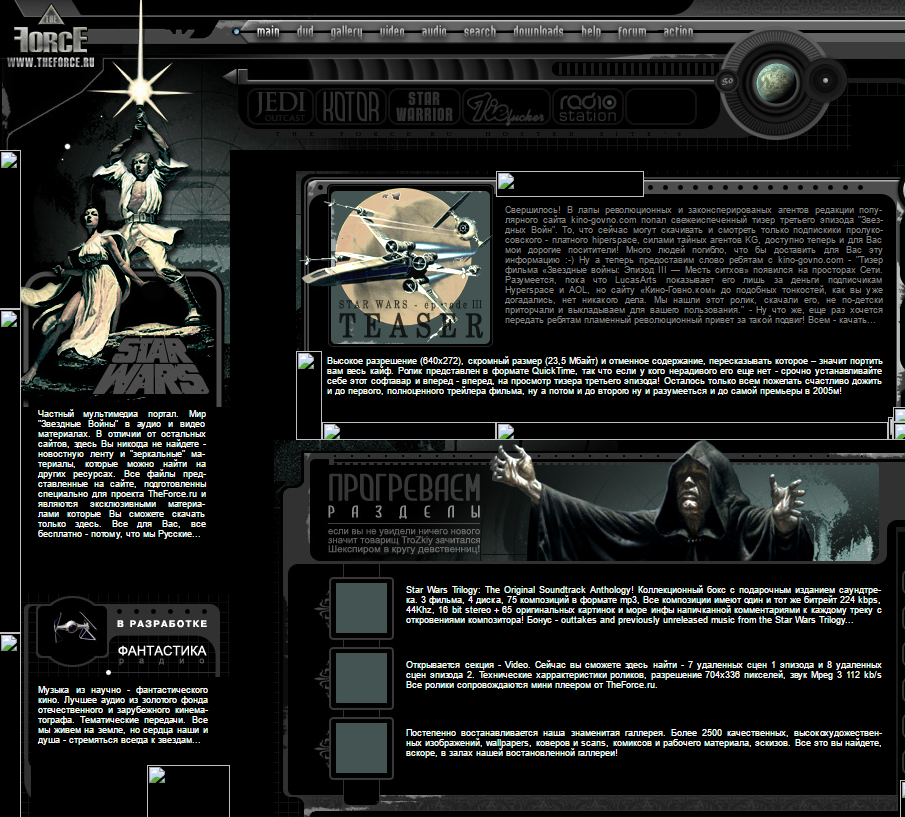Click the Музыка из научно-фантастического кино text

point(123,715)
